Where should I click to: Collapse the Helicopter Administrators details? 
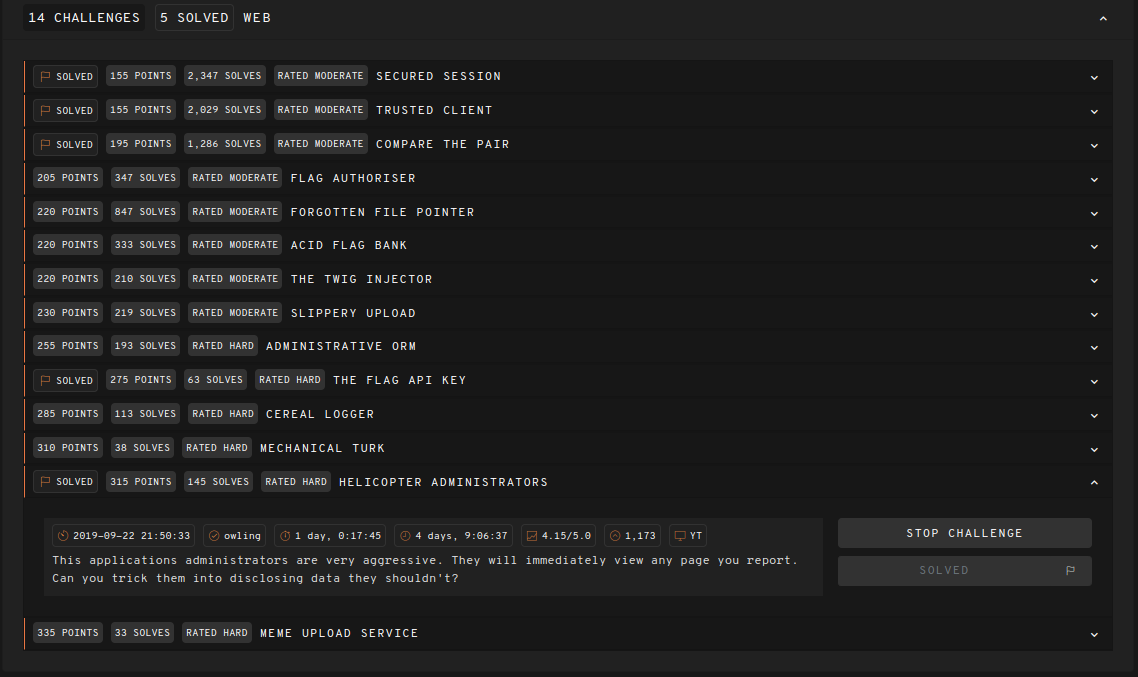1093,481
